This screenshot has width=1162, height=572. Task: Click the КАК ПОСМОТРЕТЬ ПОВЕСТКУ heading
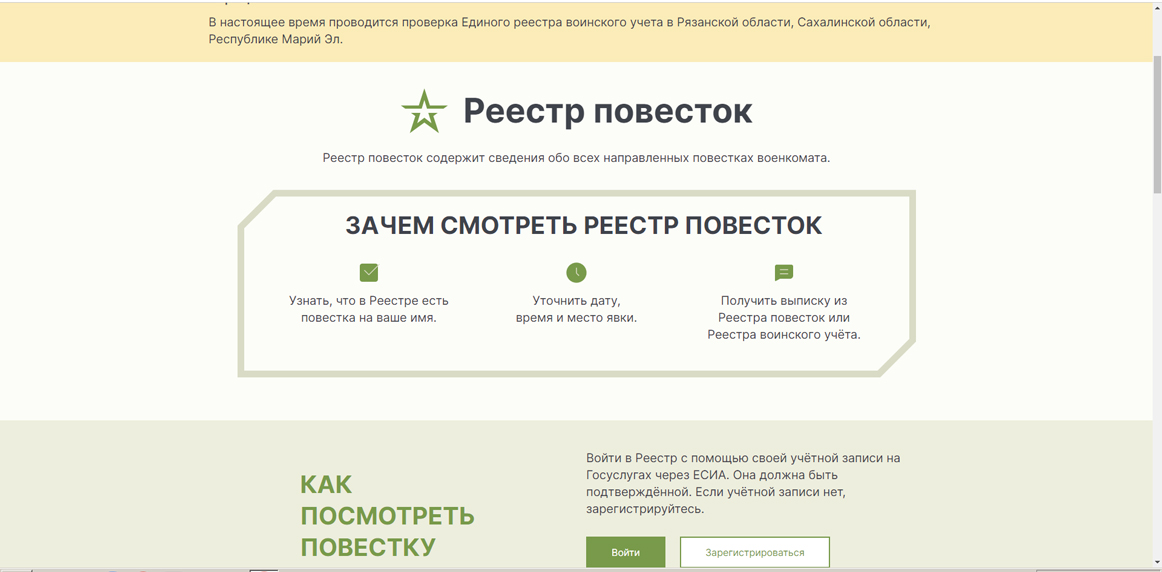point(387,516)
